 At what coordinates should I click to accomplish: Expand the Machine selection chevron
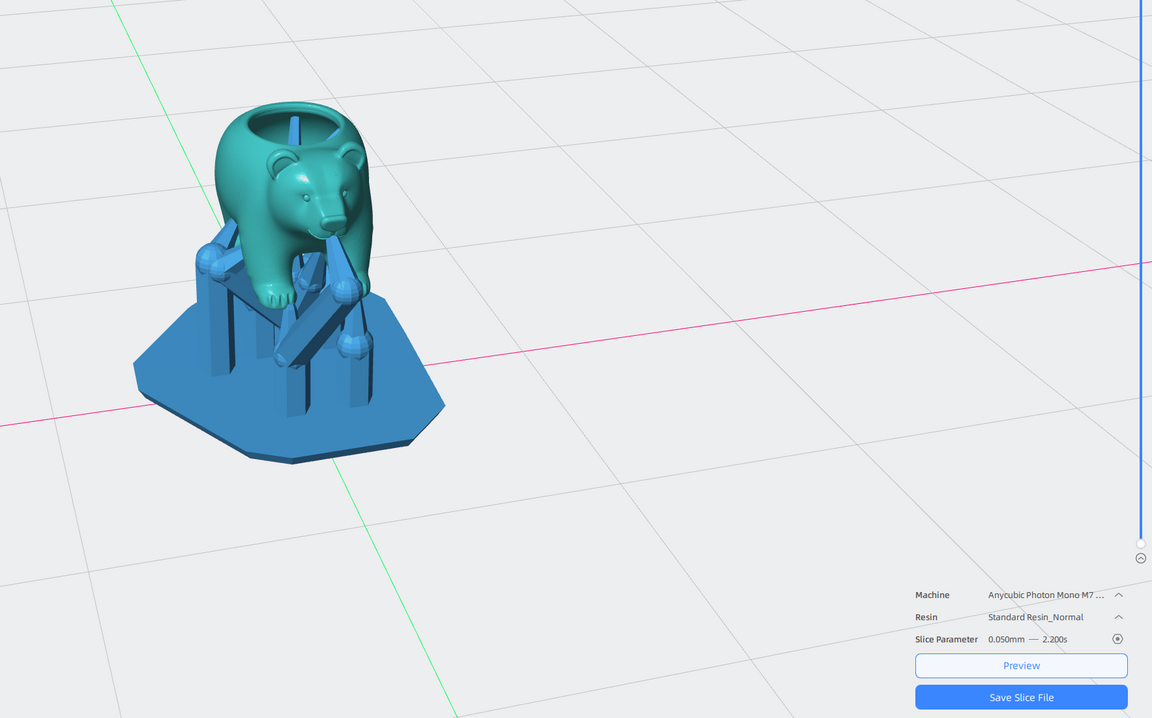pyautogui.click(x=1119, y=595)
